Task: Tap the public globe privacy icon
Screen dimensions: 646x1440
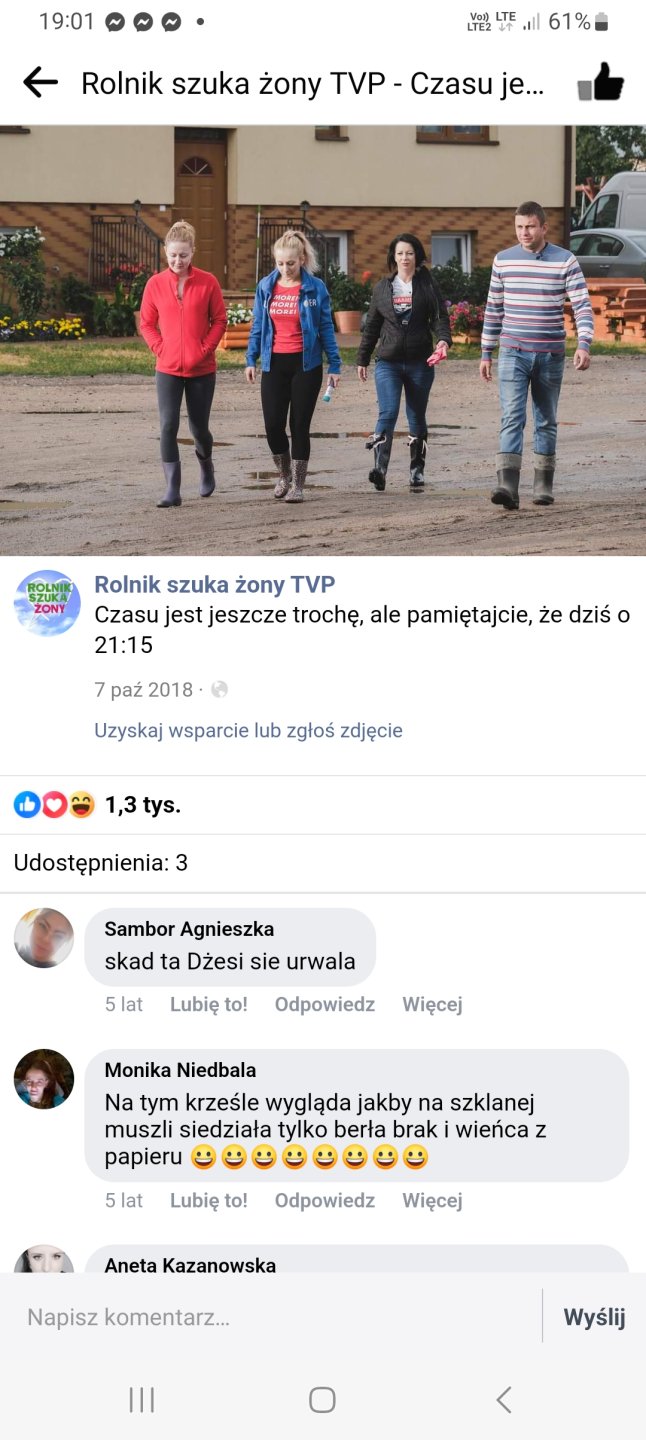Action: [220, 690]
